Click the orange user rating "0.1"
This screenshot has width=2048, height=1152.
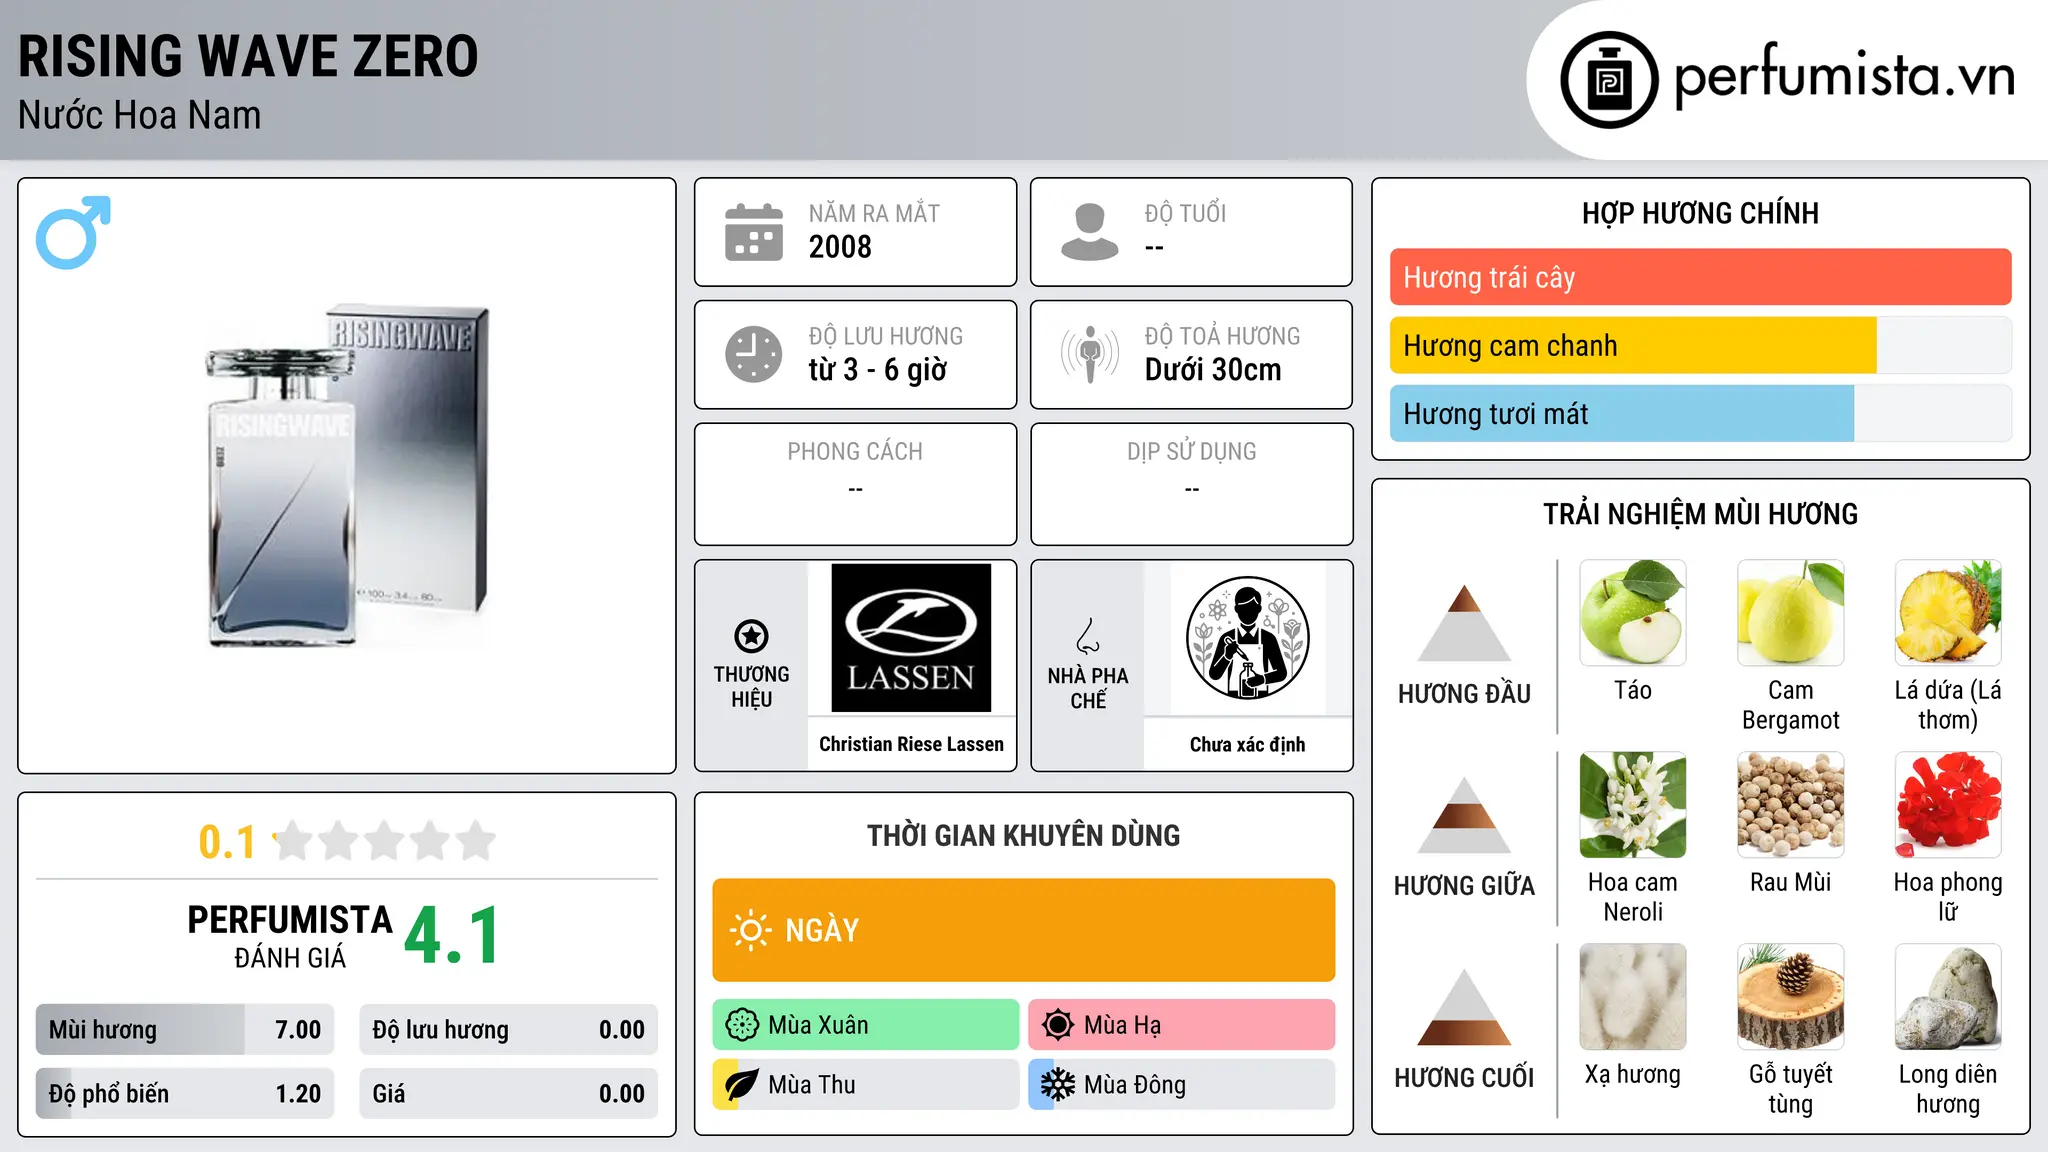[x=227, y=842]
